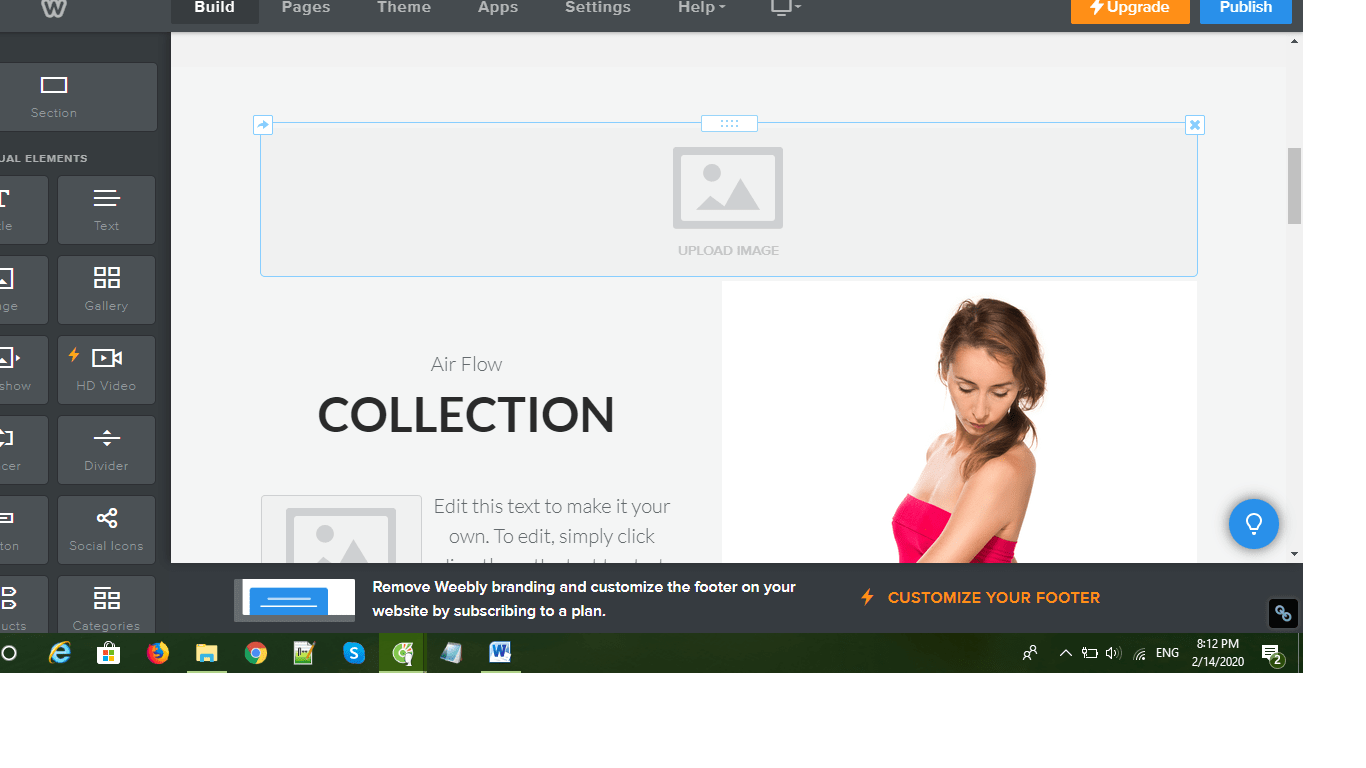Select the Social Icons element

[106, 530]
